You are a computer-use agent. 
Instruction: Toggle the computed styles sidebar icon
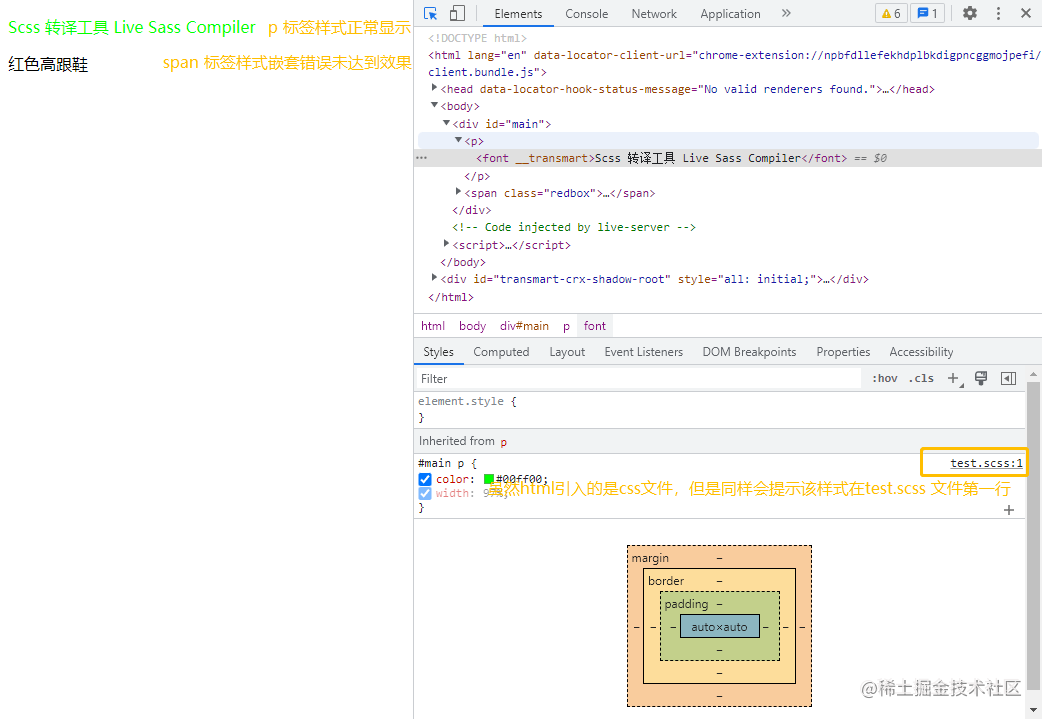click(1008, 378)
